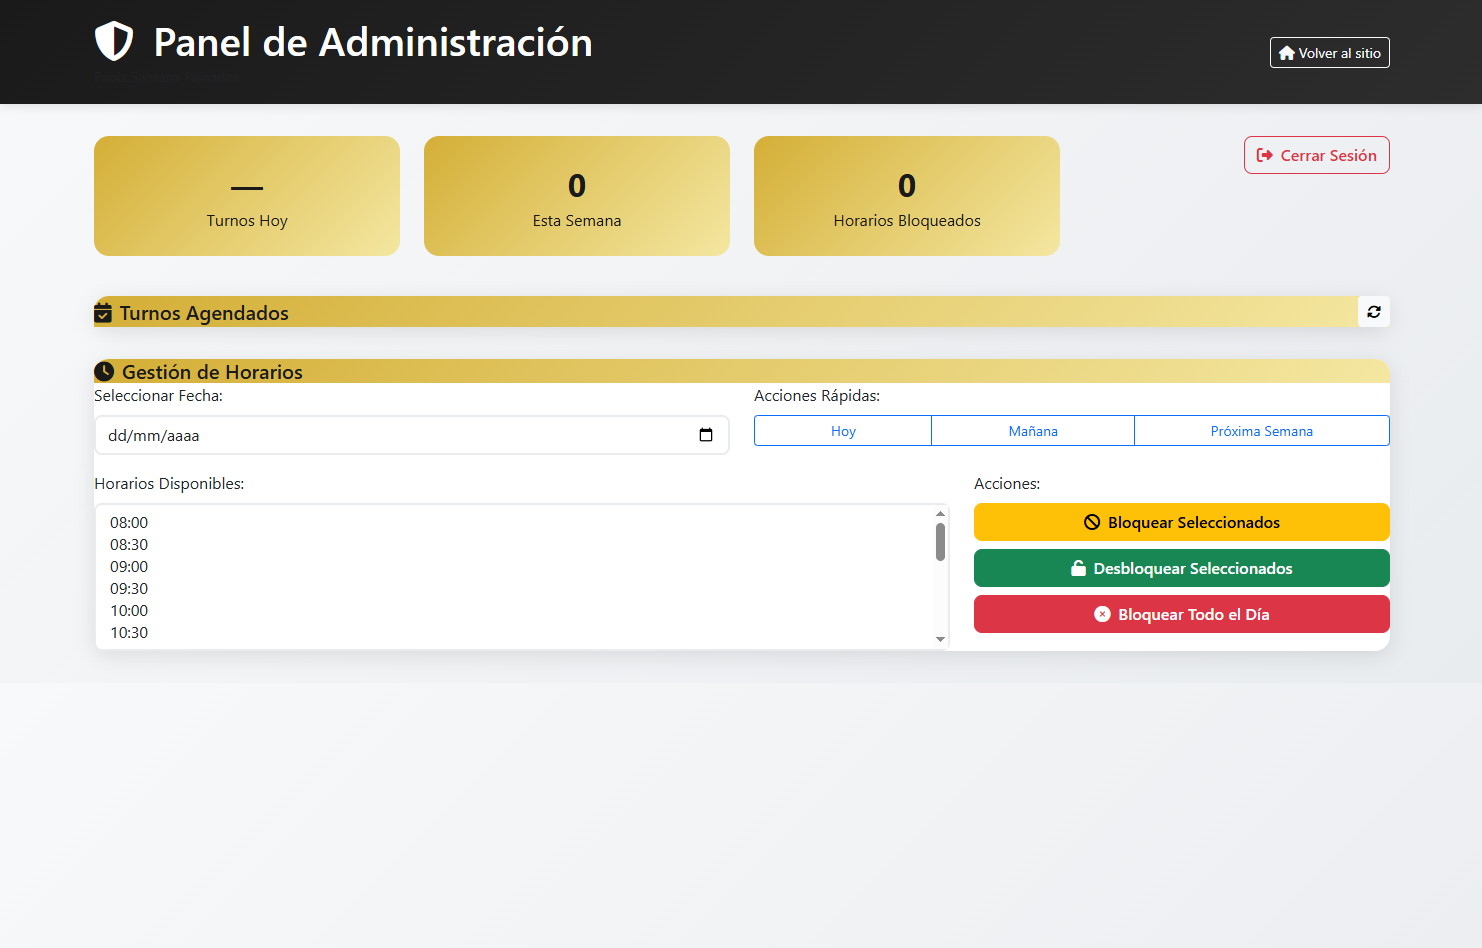Select the Próxima Semana quick action
Screen dimensions: 1482x948
pyautogui.click(x=1261, y=431)
